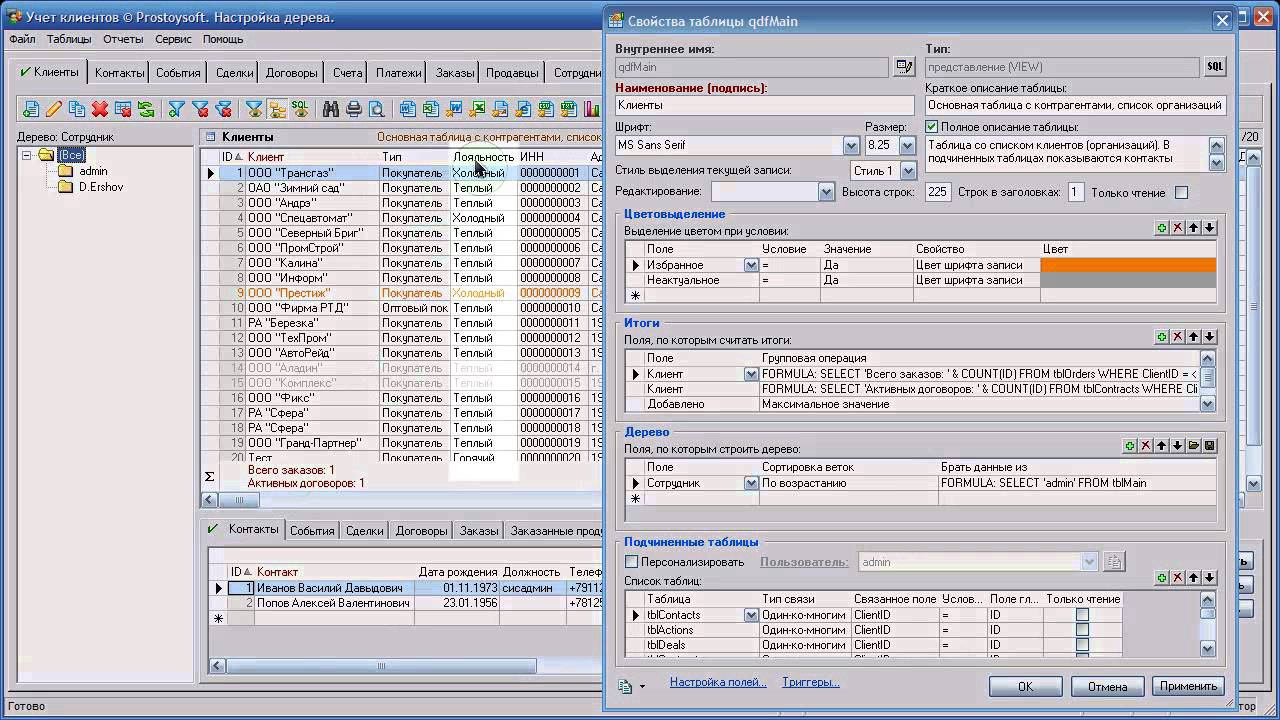Click the save icon in Дерево section

pos(1209,446)
